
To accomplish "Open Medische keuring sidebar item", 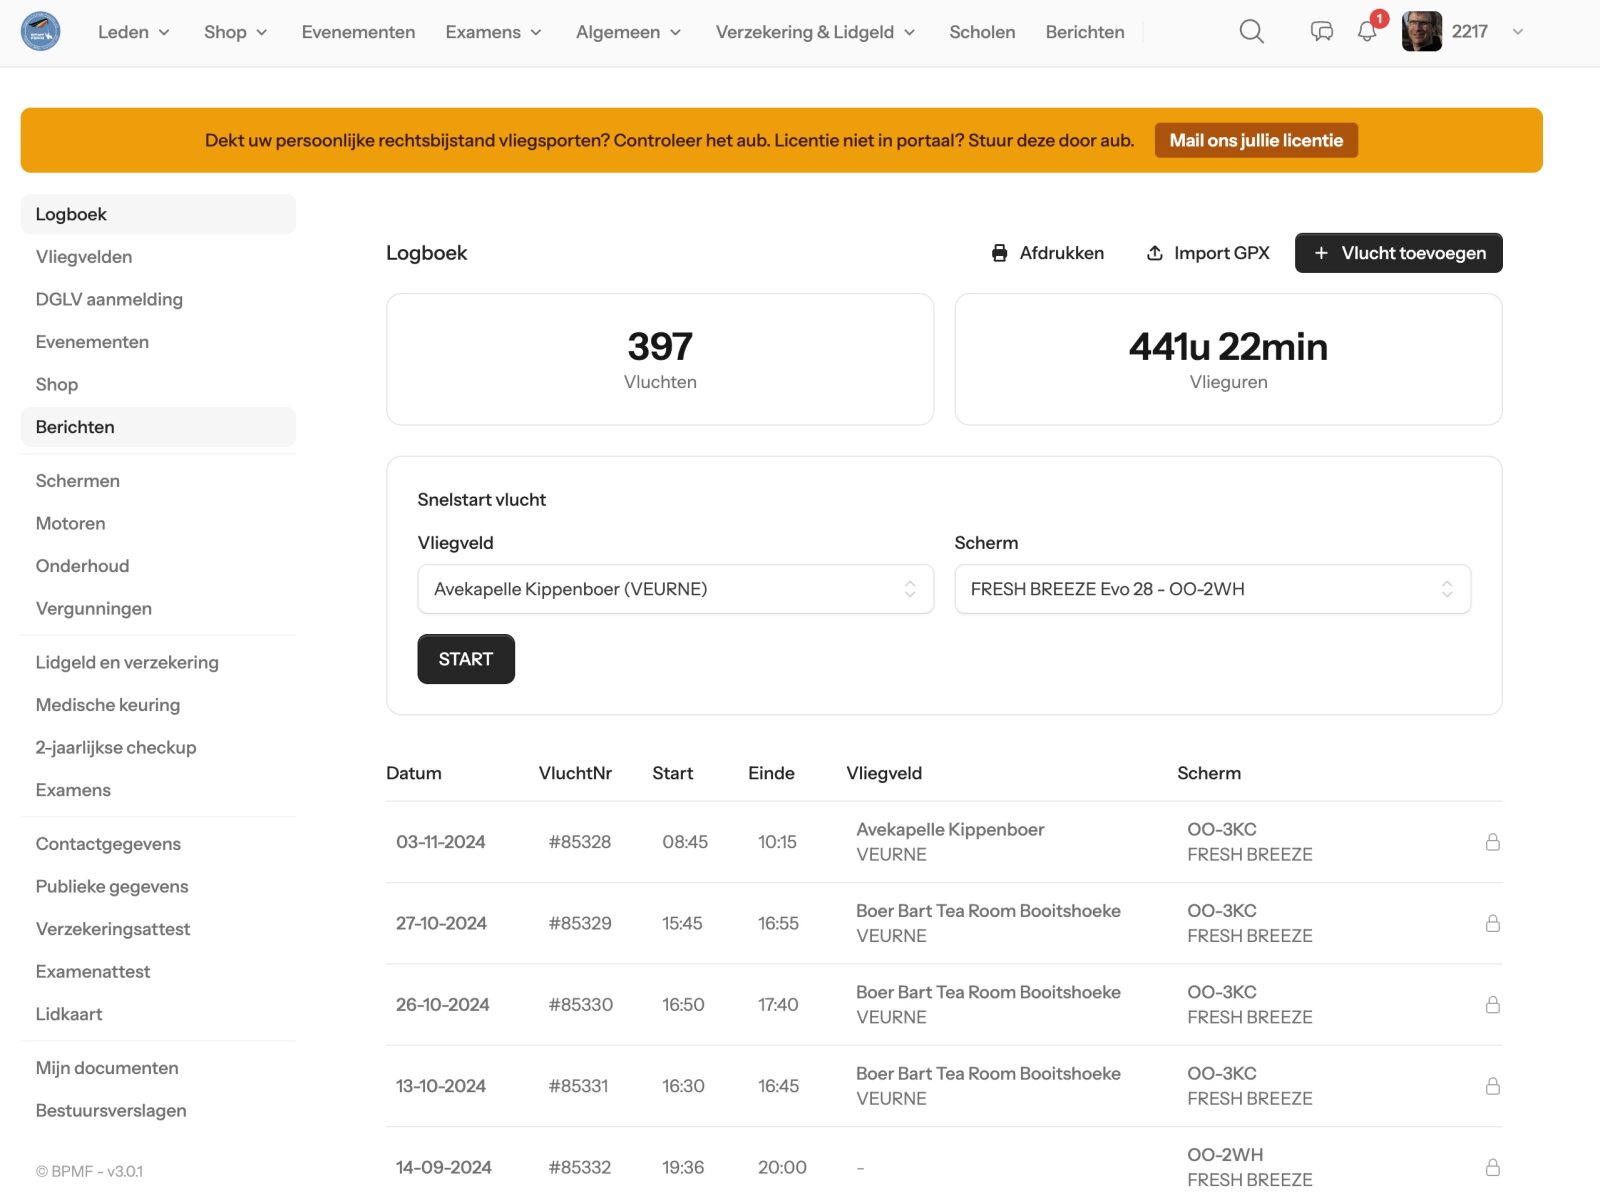I will pos(158,705).
